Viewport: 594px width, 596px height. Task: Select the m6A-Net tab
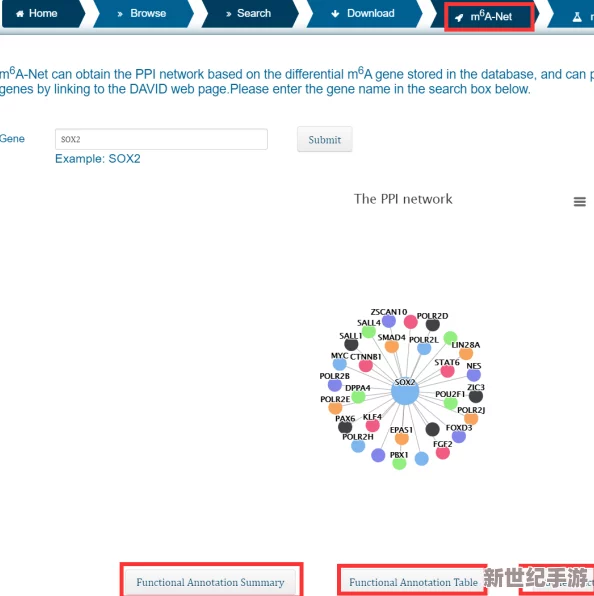489,17
